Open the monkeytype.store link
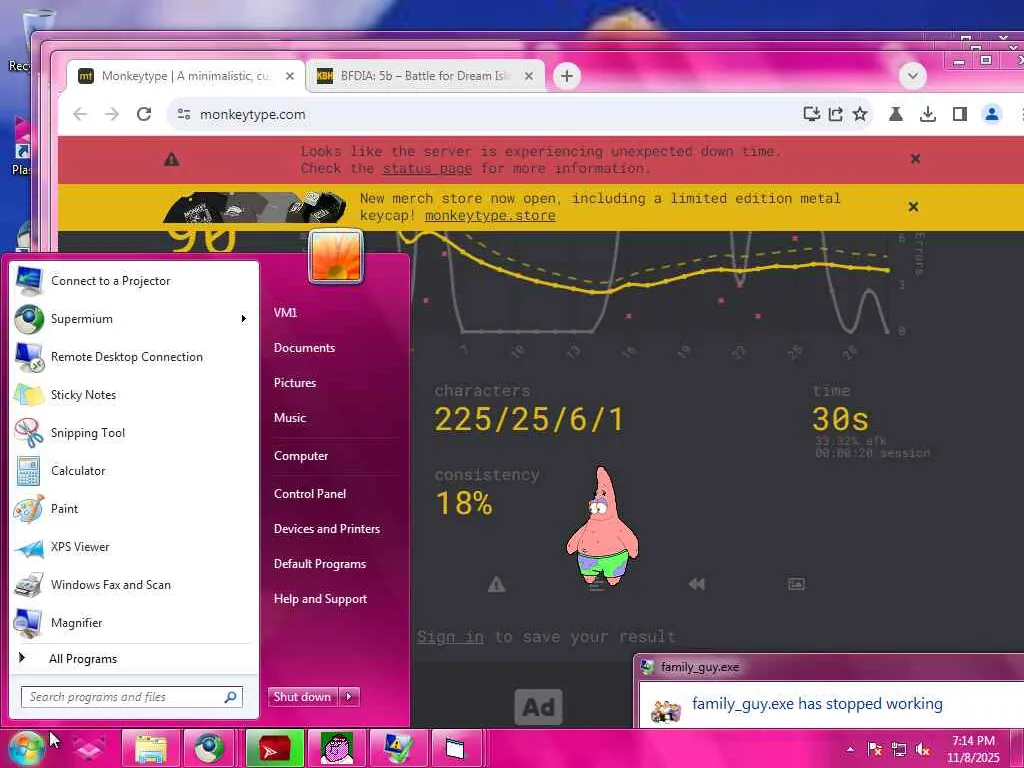The image size is (1024, 768). 490,216
